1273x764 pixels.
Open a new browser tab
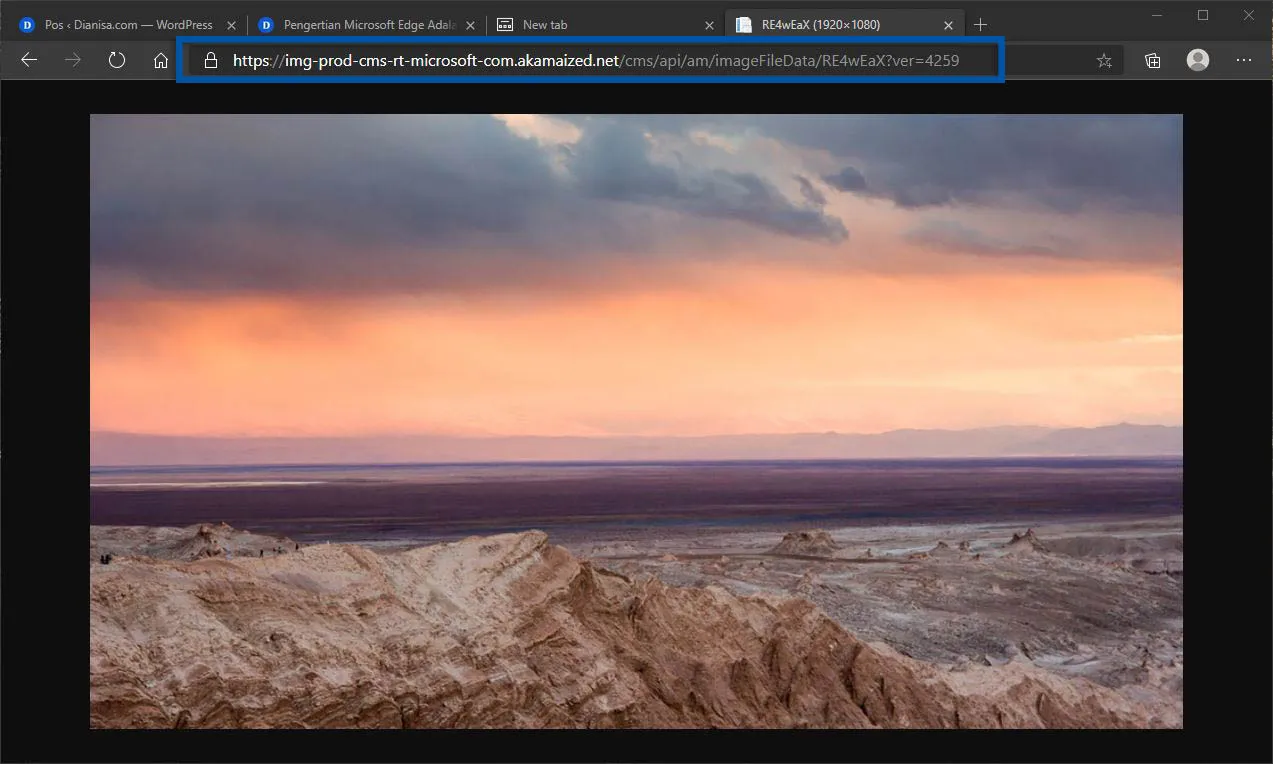point(980,24)
